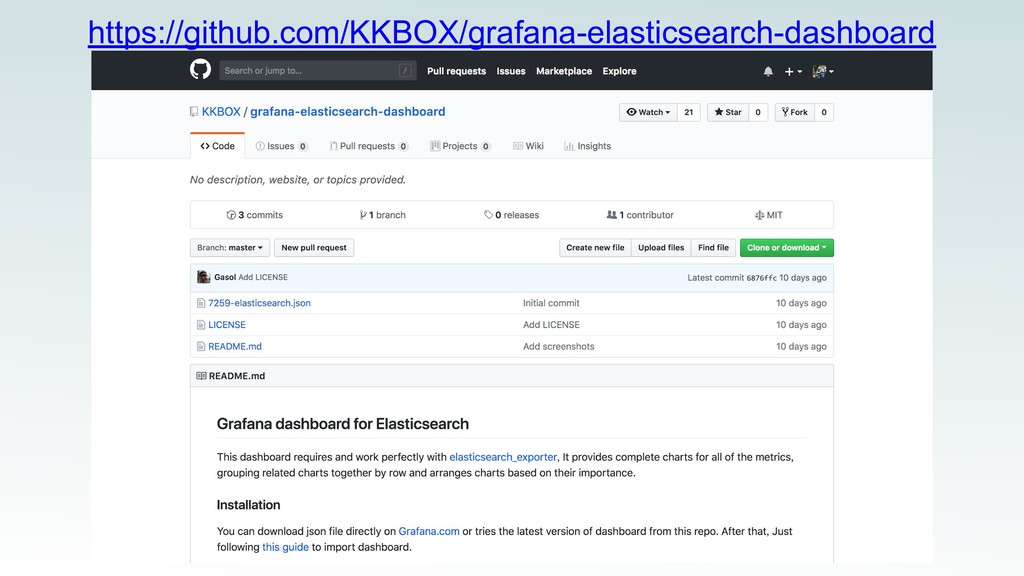Select the Code tab
1024x576 pixels.
(217, 146)
